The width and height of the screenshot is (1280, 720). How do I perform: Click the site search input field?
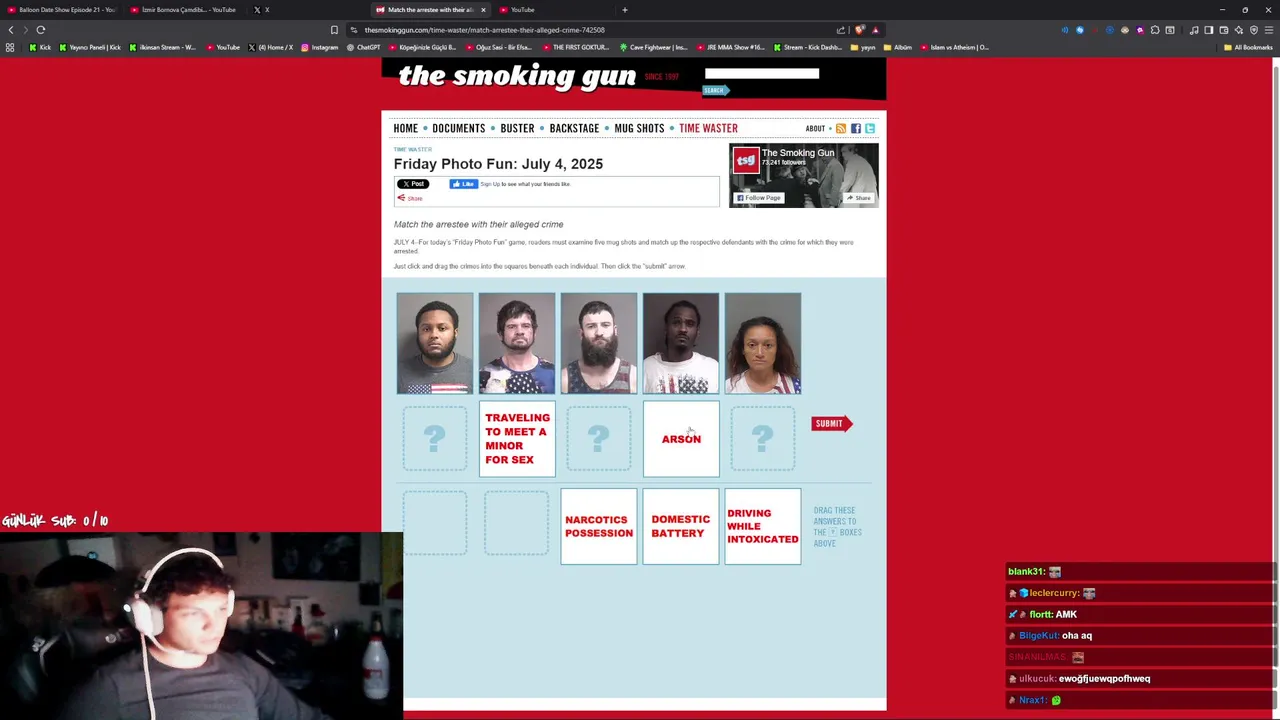click(762, 73)
